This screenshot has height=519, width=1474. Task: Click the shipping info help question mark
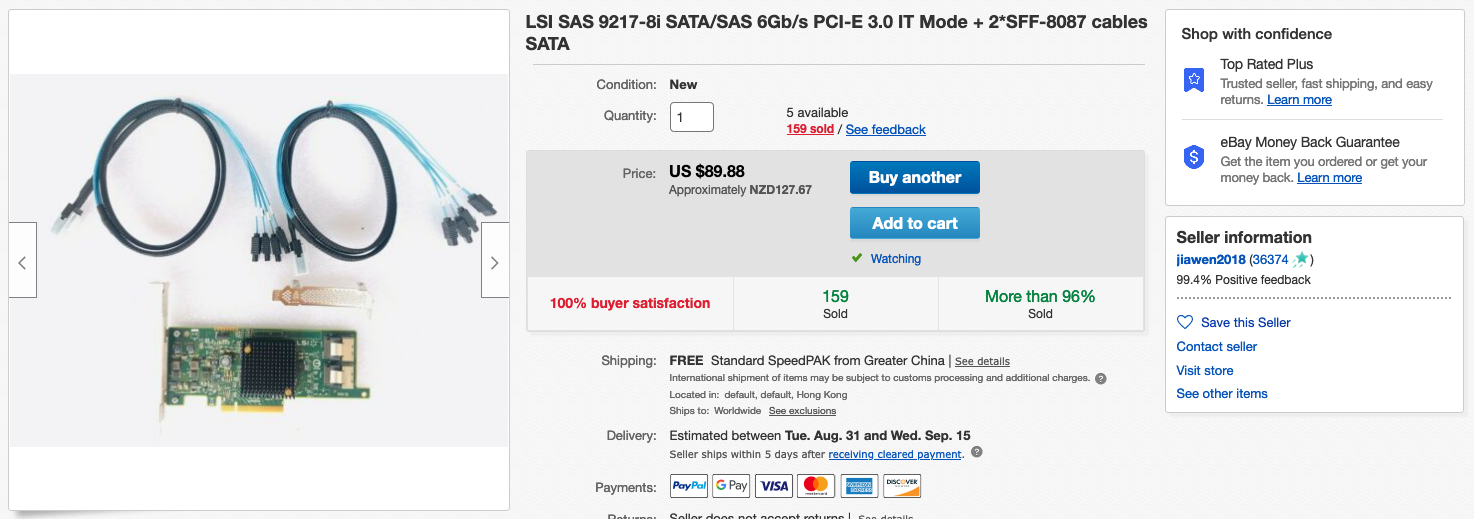[x=1100, y=378]
